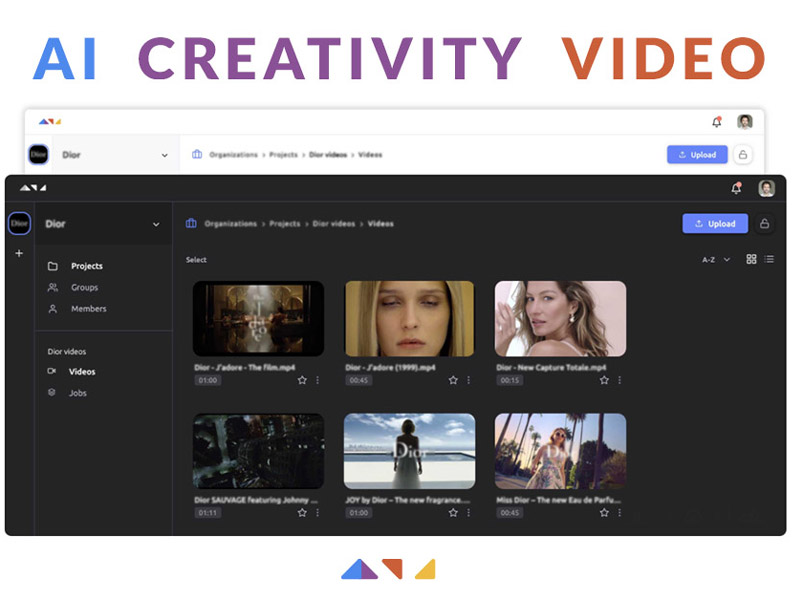
Task: Open more options for Miss Dior video
Action: [619, 512]
